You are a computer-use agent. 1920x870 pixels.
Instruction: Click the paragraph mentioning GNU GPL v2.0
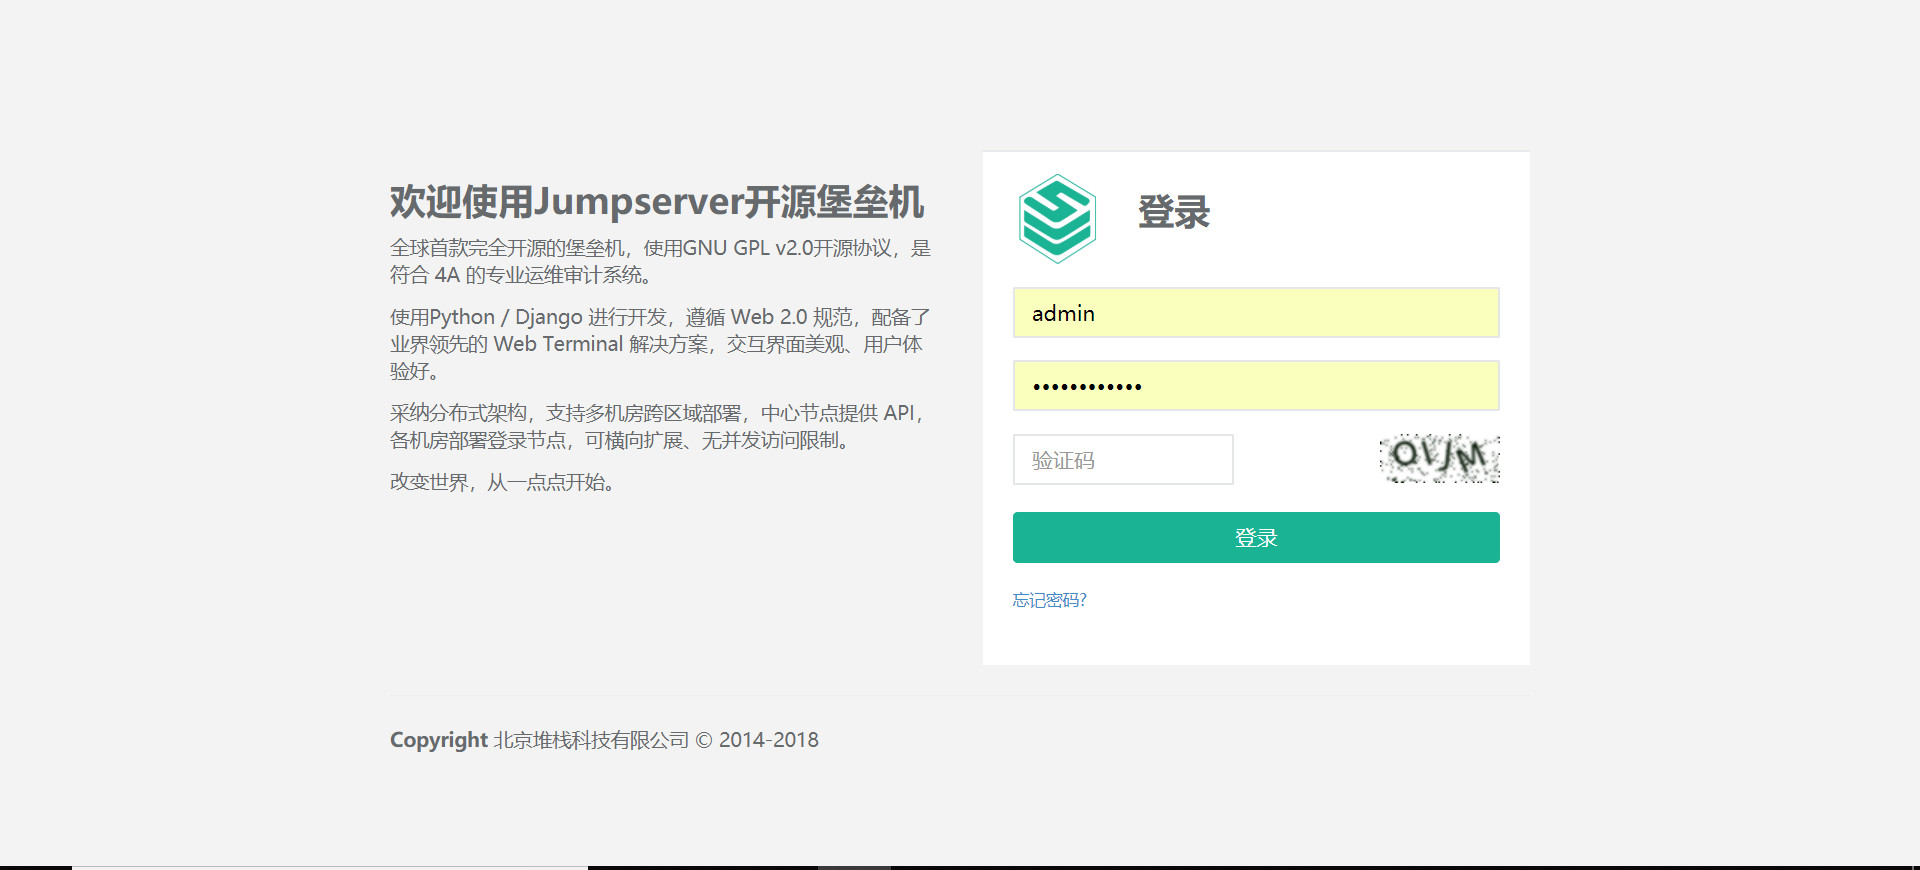[660, 261]
